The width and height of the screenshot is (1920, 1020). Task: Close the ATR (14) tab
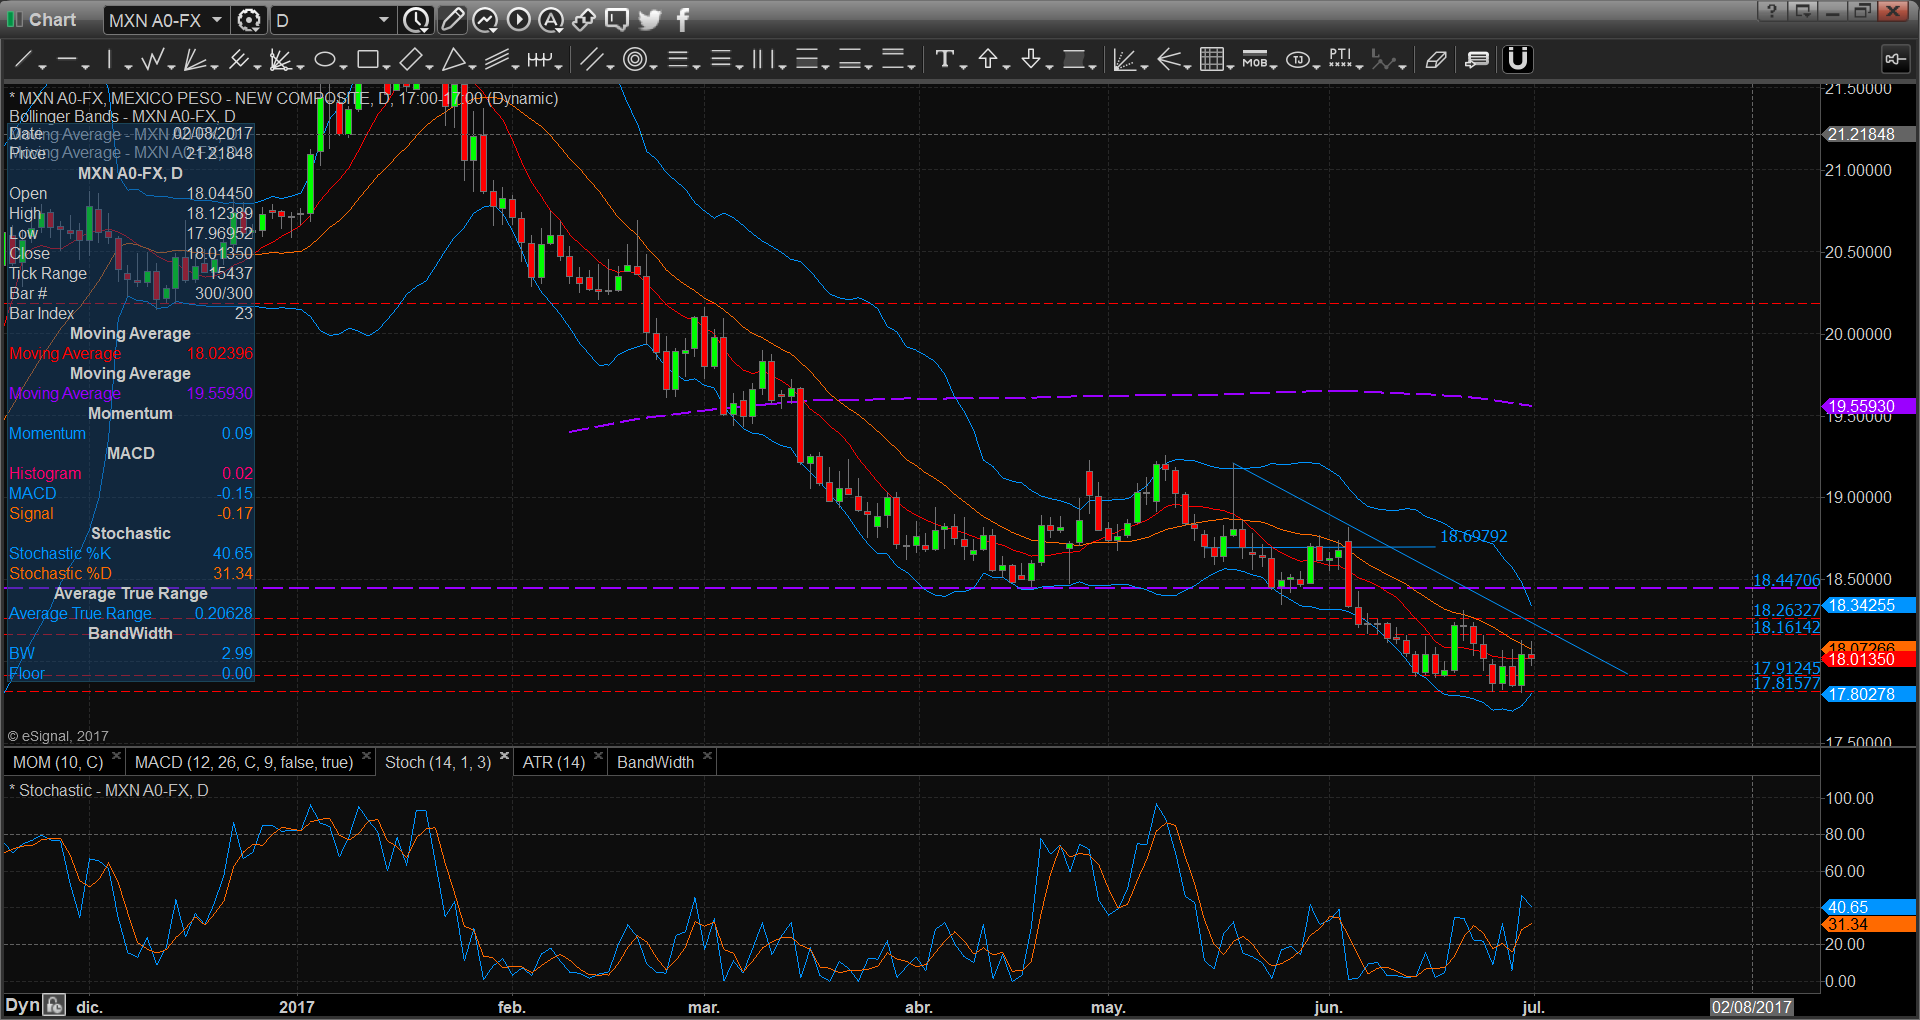[x=598, y=756]
